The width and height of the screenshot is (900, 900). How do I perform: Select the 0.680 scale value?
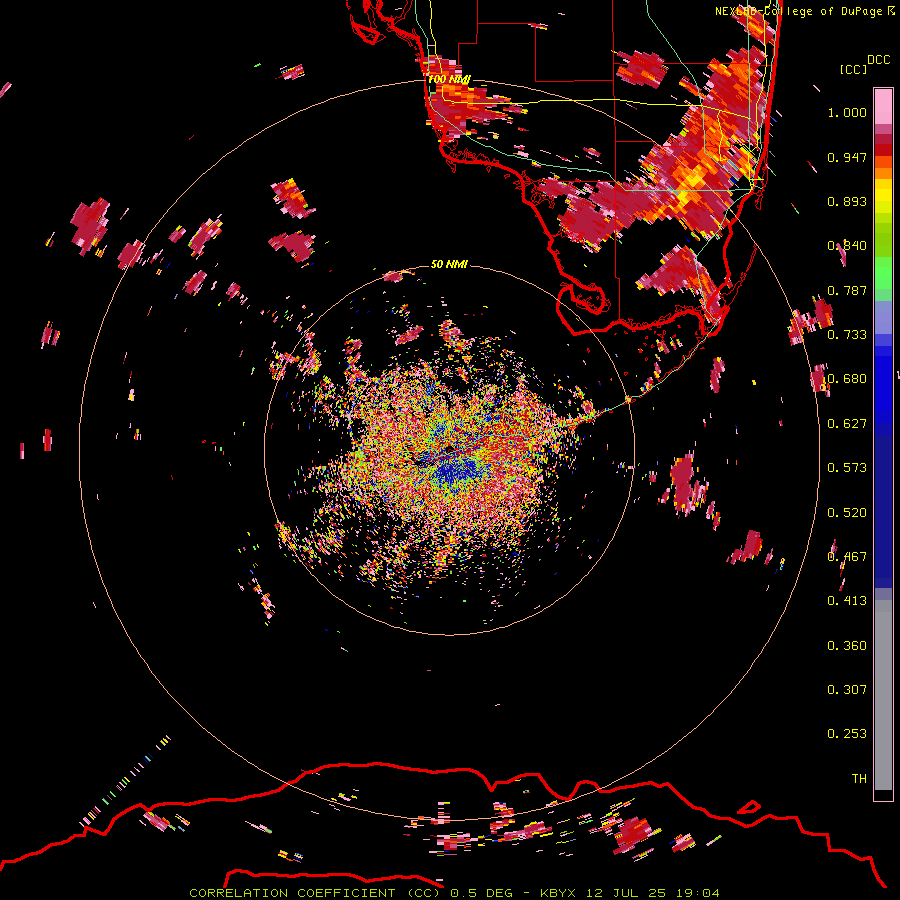(x=847, y=379)
